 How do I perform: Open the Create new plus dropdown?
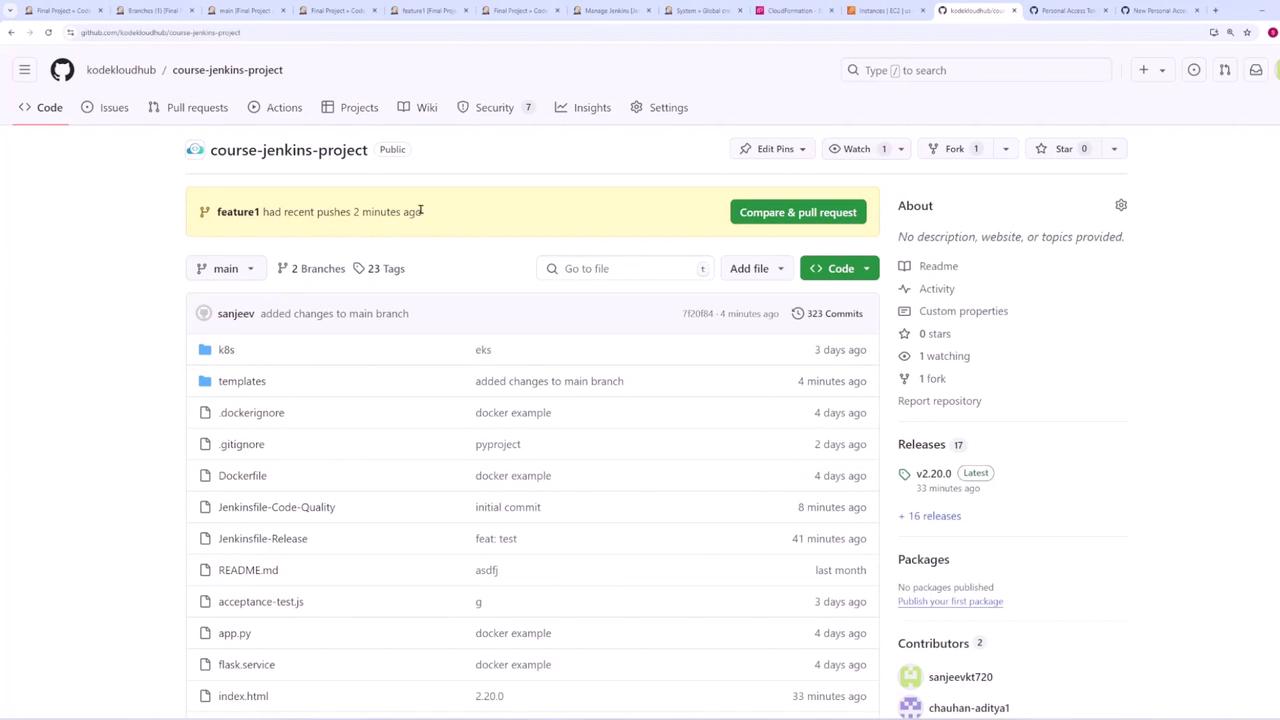click(x=1152, y=70)
